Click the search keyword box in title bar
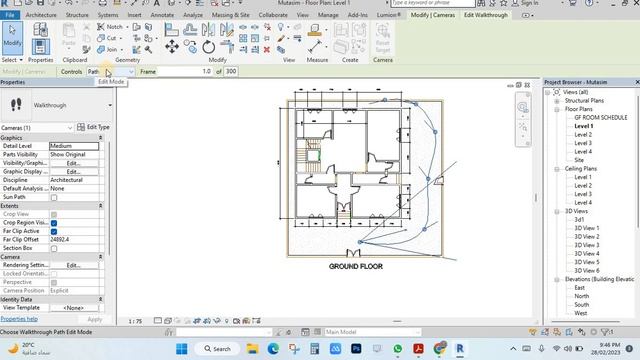Screen dimensions: 640x360 [433, 3]
